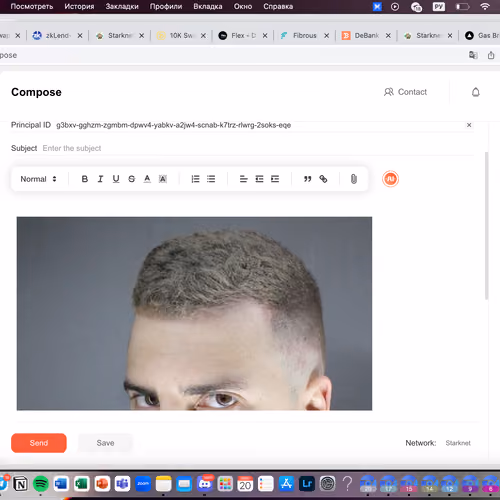This screenshot has width=500, height=500.
Task: Increase indent of the paragraph
Action: [x=275, y=179]
